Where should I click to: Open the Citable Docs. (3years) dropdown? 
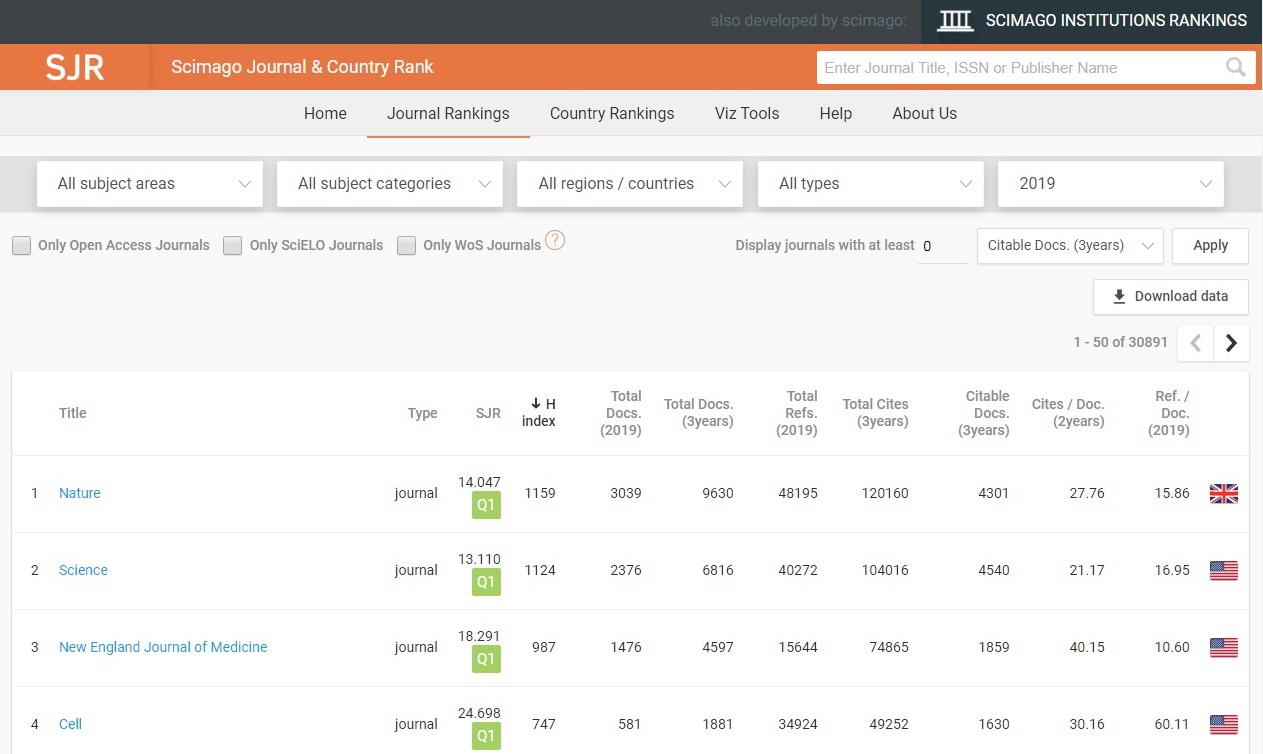click(x=1070, y=245)
